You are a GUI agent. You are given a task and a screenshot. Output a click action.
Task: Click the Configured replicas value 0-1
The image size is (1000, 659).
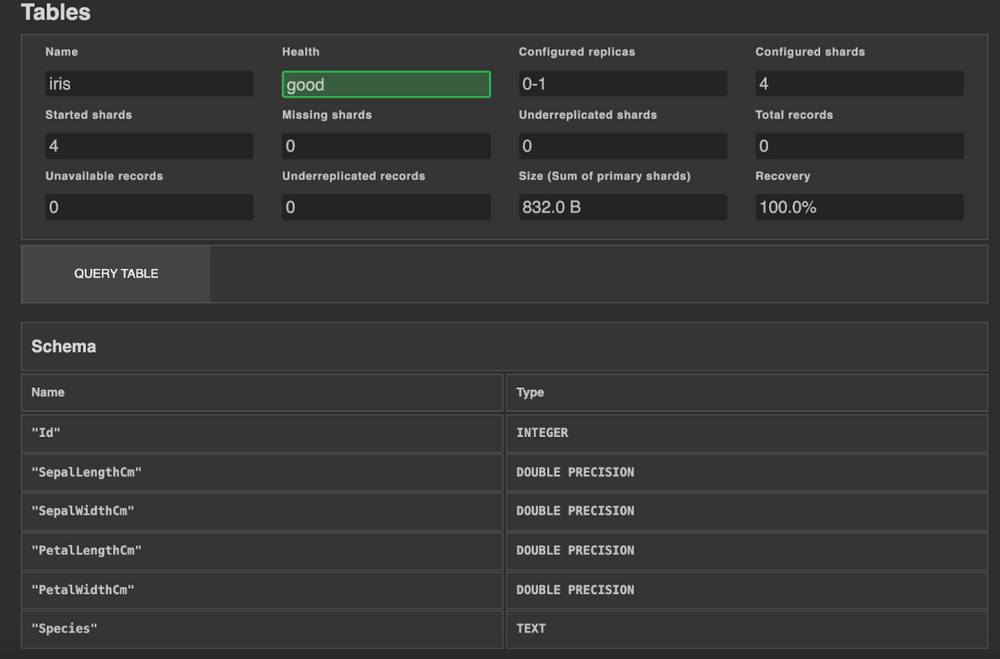(x=622, y=84)
